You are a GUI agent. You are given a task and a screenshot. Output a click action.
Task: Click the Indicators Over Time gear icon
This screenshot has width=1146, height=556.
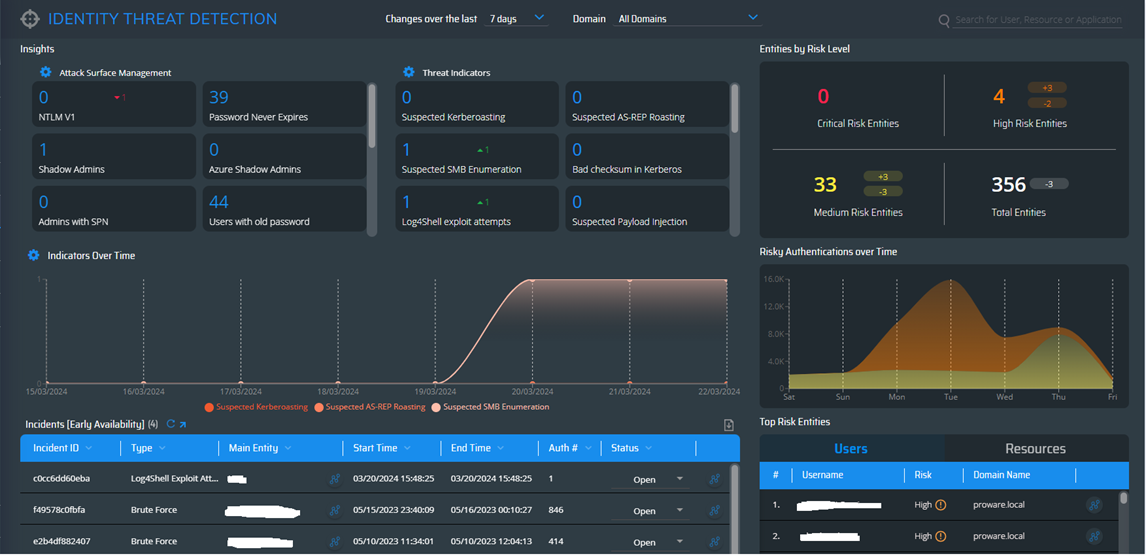(33, 255)
